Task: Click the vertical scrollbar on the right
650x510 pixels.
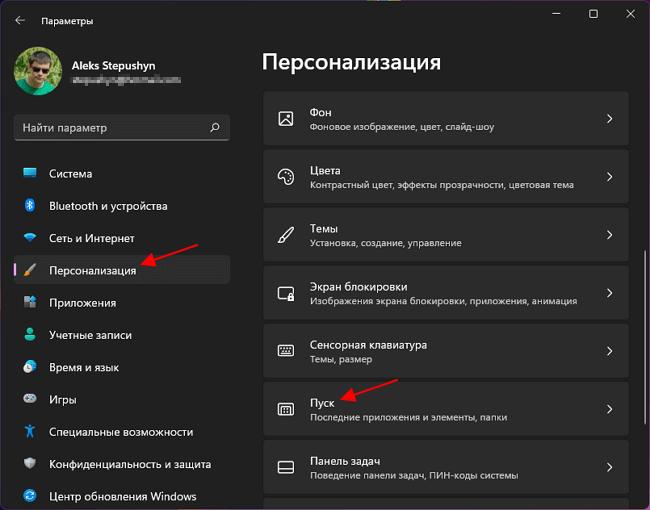Action: pyautogui.click(x=645, y=337)
